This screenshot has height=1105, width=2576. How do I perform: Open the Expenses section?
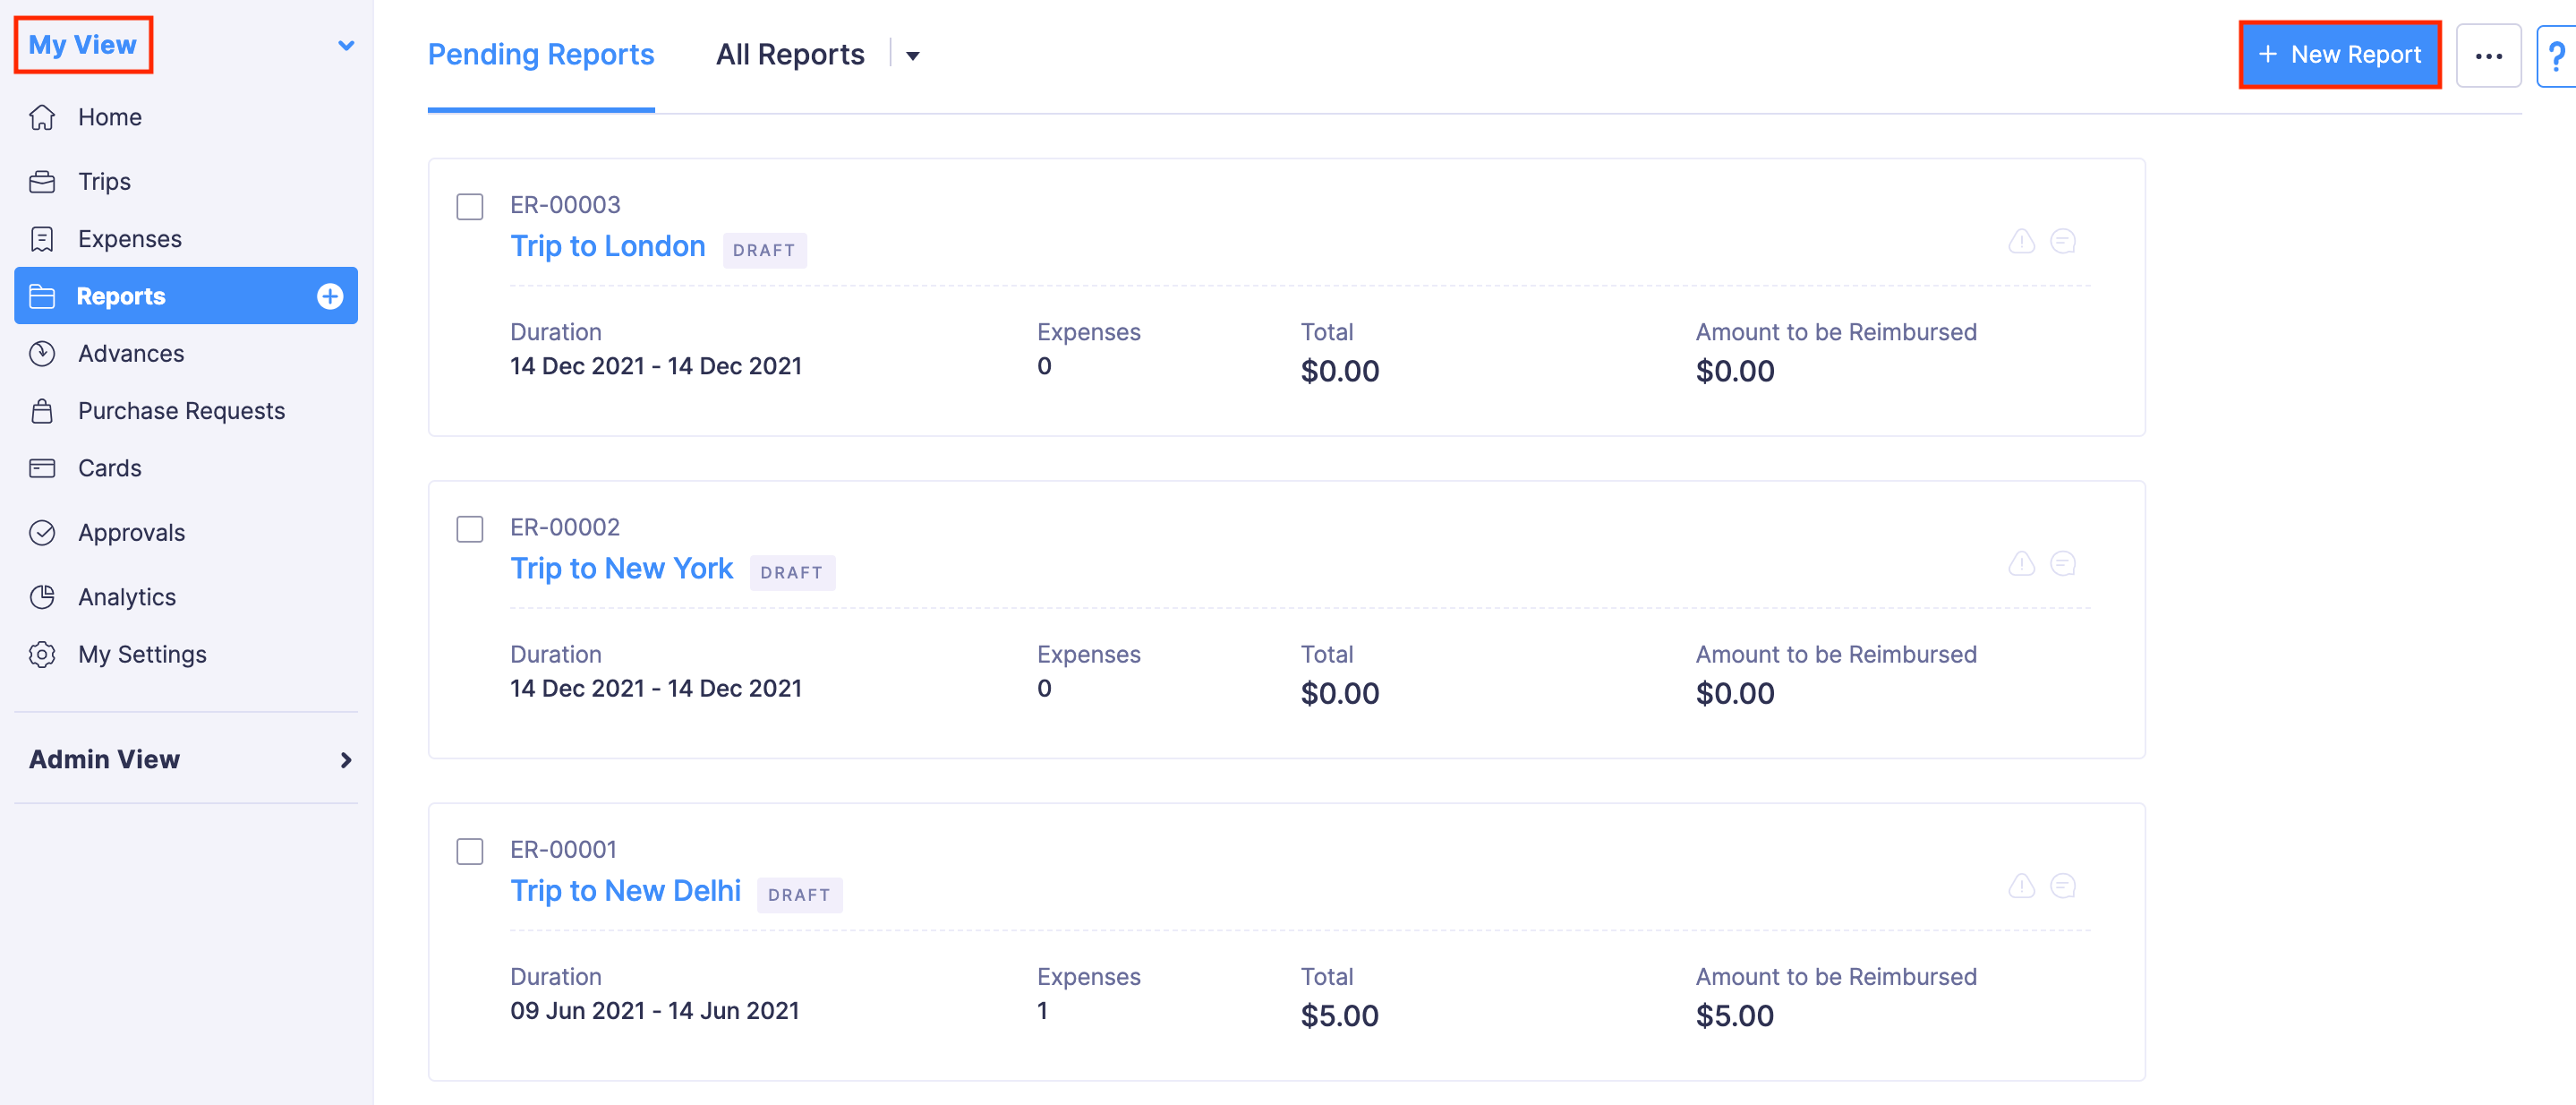pos(131,239)
